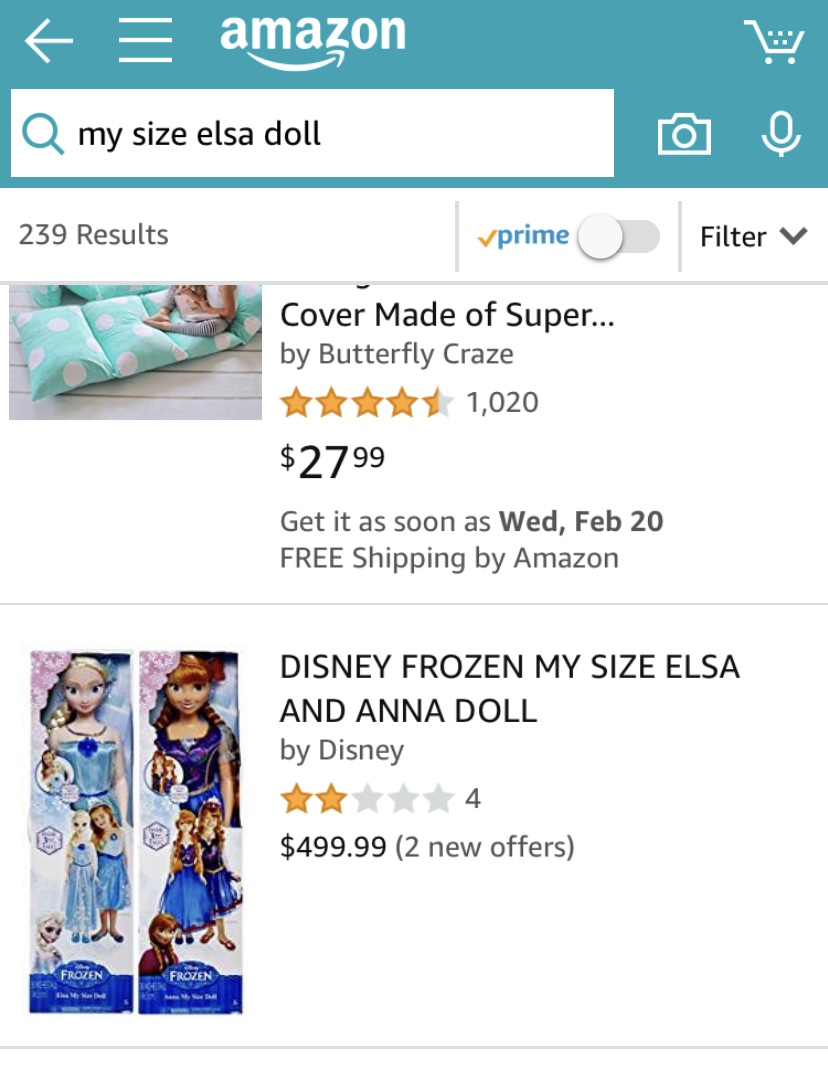Toggle the Prime filter switch
828x1069 pixels.
point(620,237)
